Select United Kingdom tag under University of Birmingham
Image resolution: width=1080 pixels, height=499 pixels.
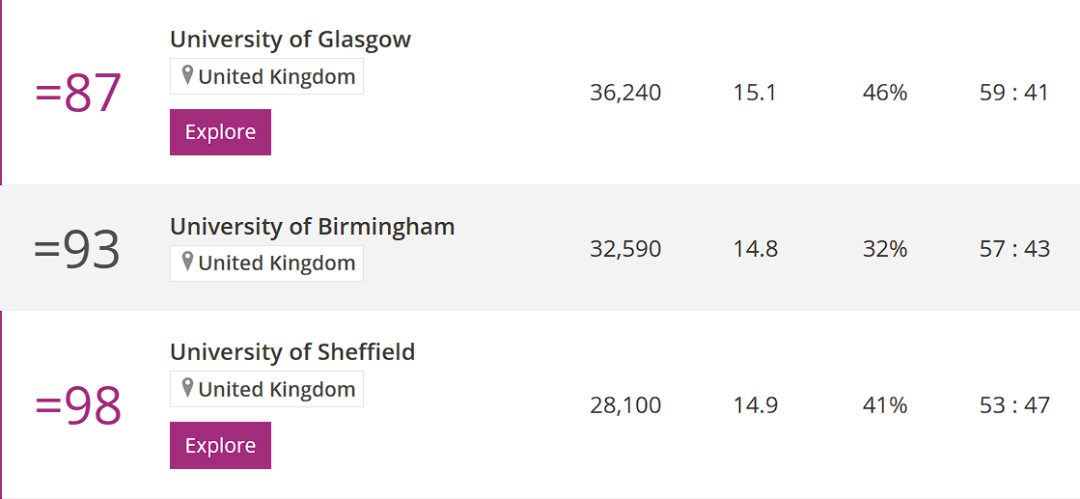pos(267,263)
